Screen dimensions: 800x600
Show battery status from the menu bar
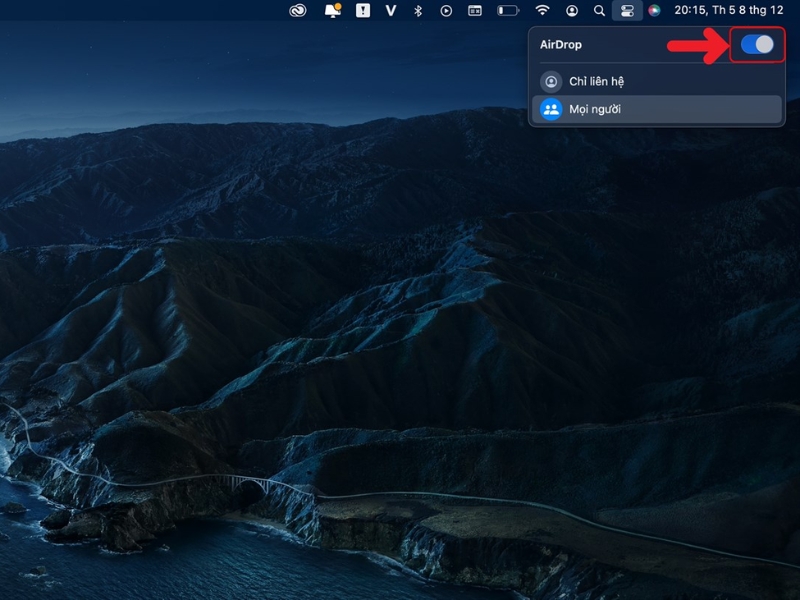[x=508, y=10]
